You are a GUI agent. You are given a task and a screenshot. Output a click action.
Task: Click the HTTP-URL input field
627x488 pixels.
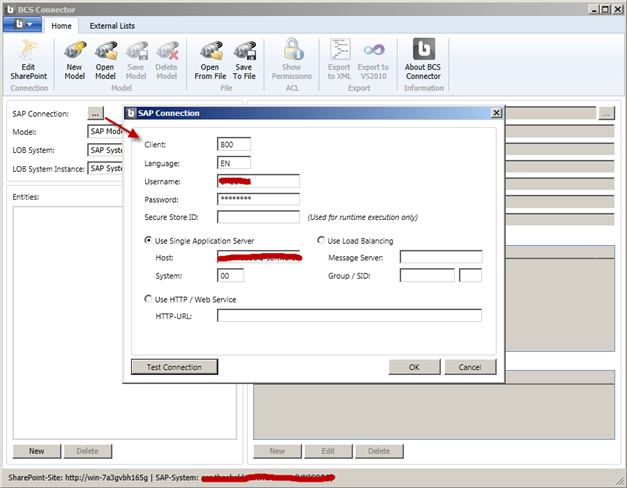349,316
